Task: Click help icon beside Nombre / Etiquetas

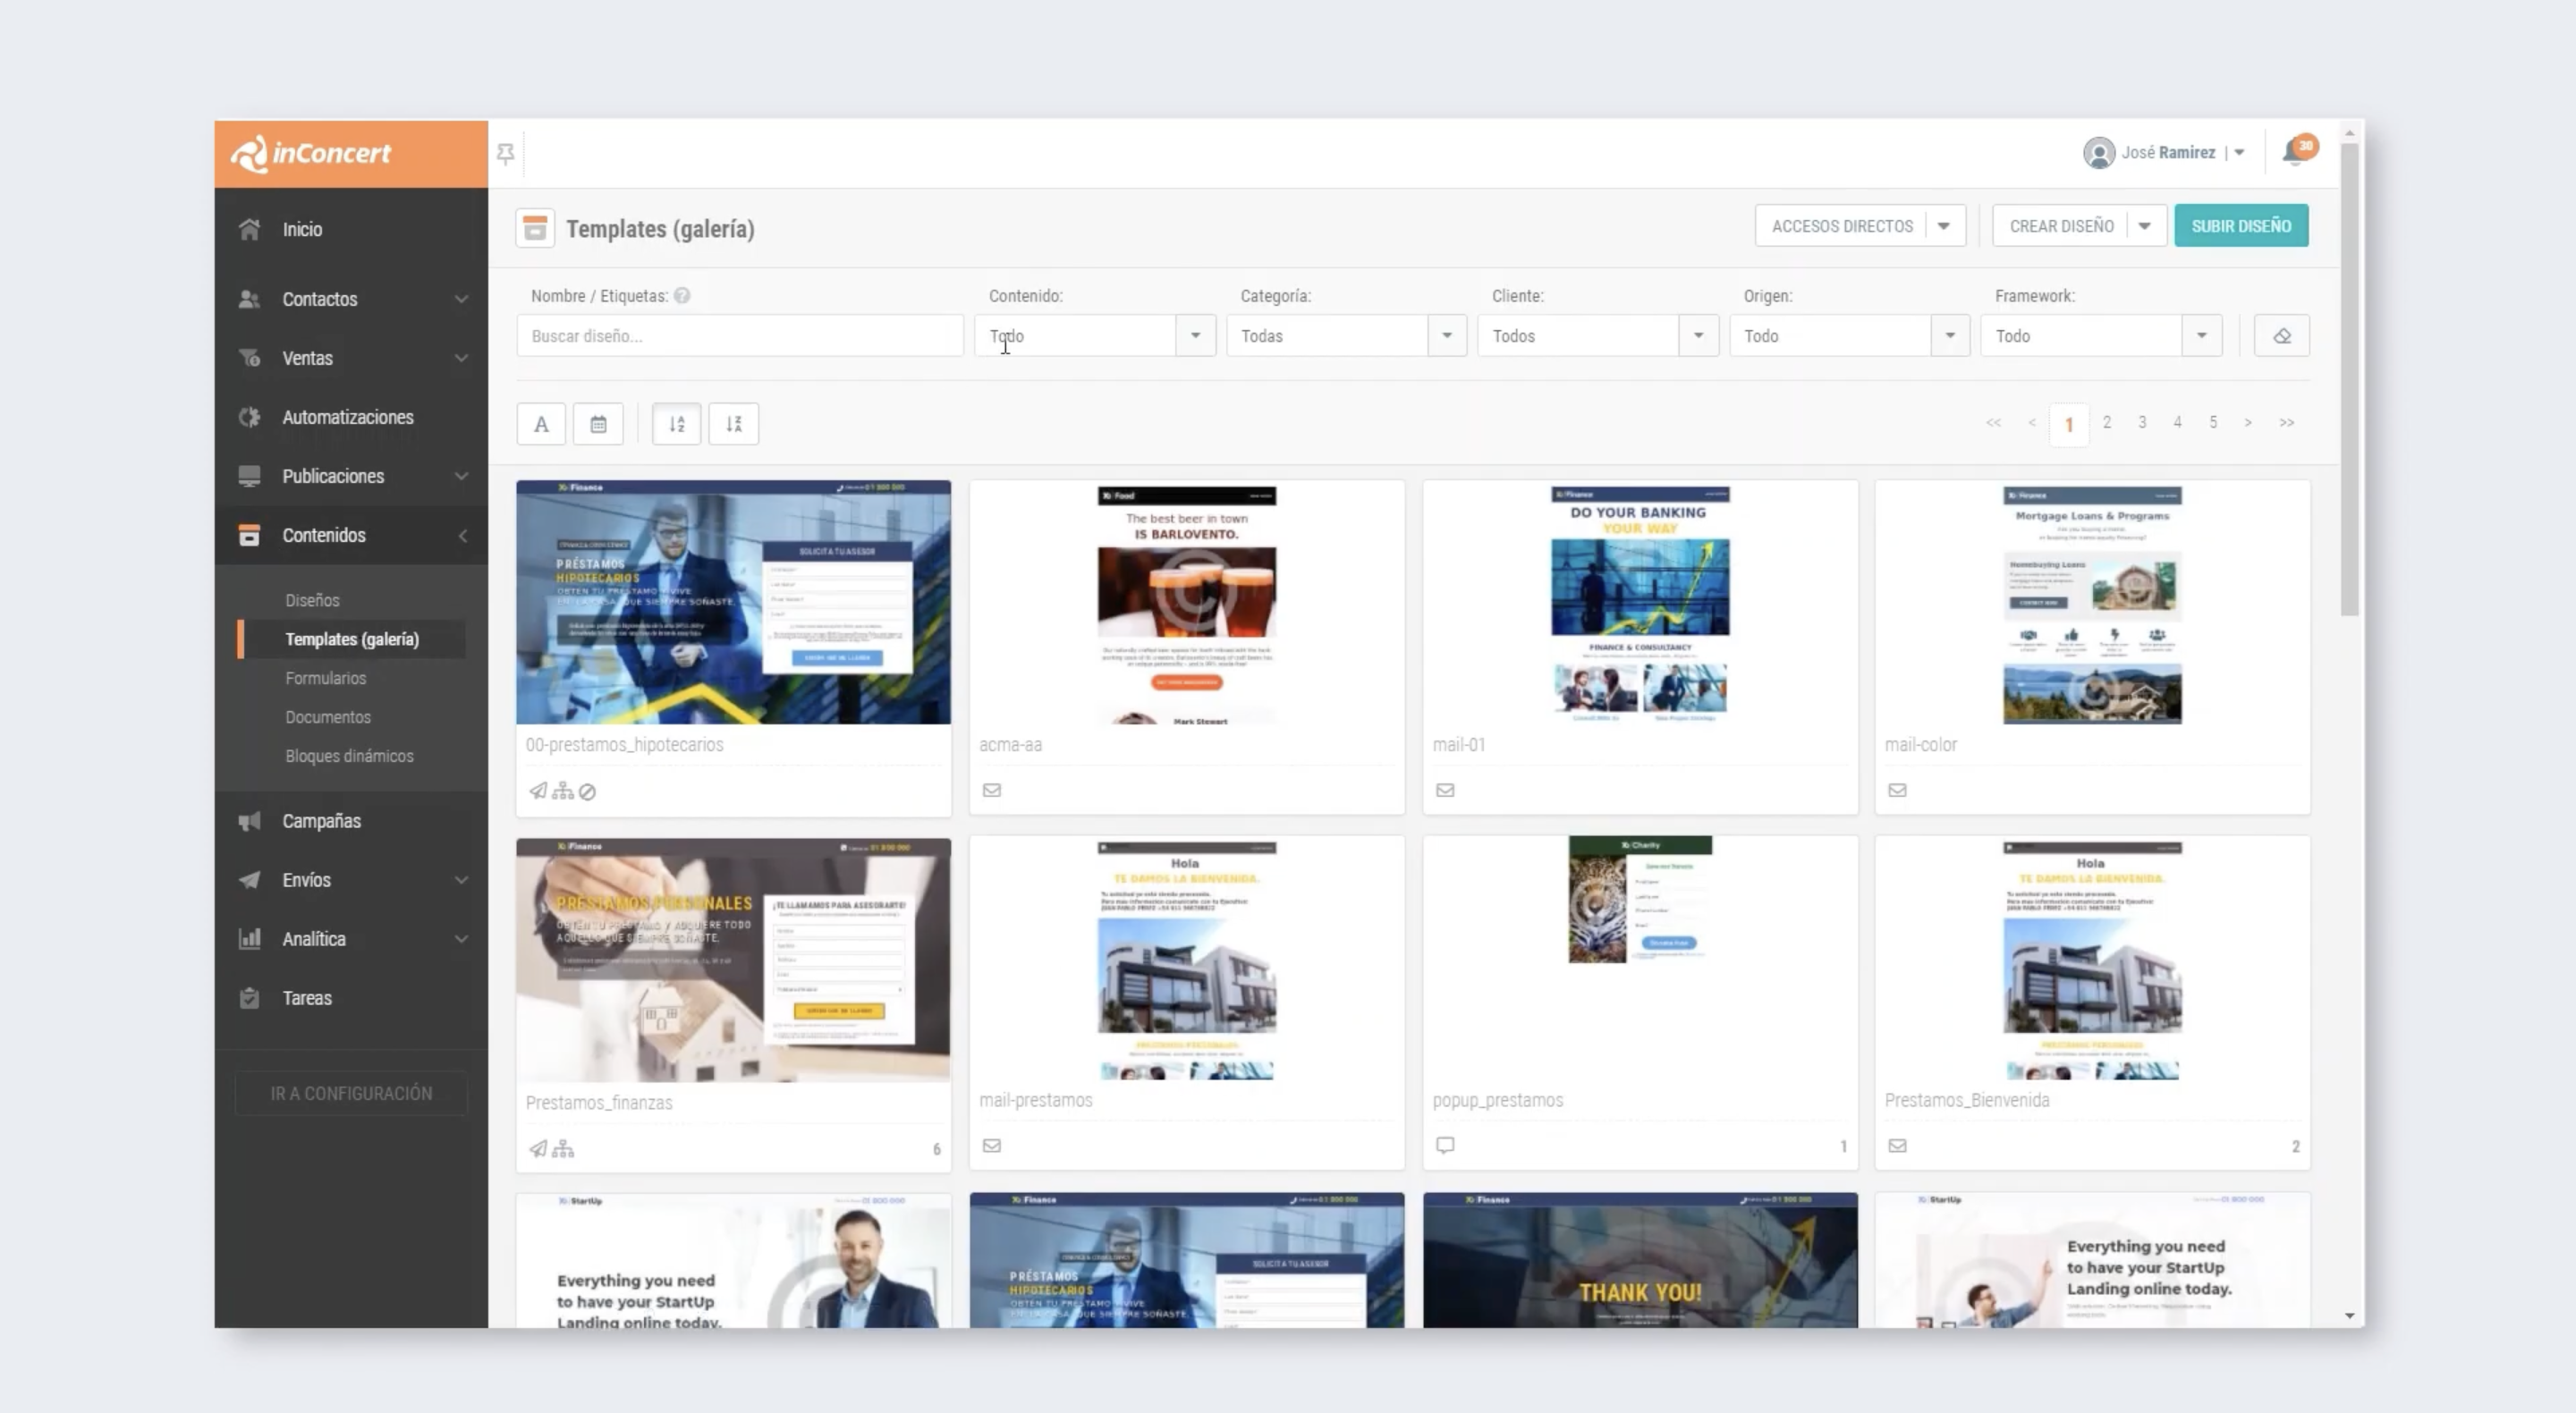Action: [682, 296]
